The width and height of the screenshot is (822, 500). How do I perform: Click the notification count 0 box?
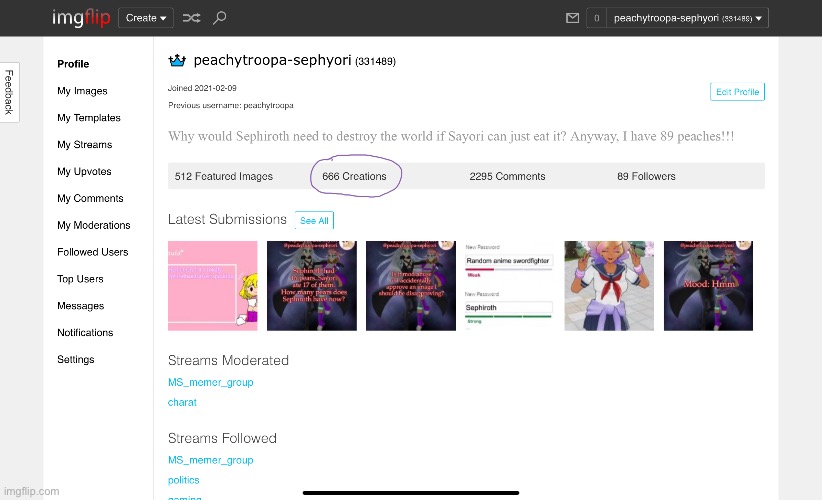[596, 18]
